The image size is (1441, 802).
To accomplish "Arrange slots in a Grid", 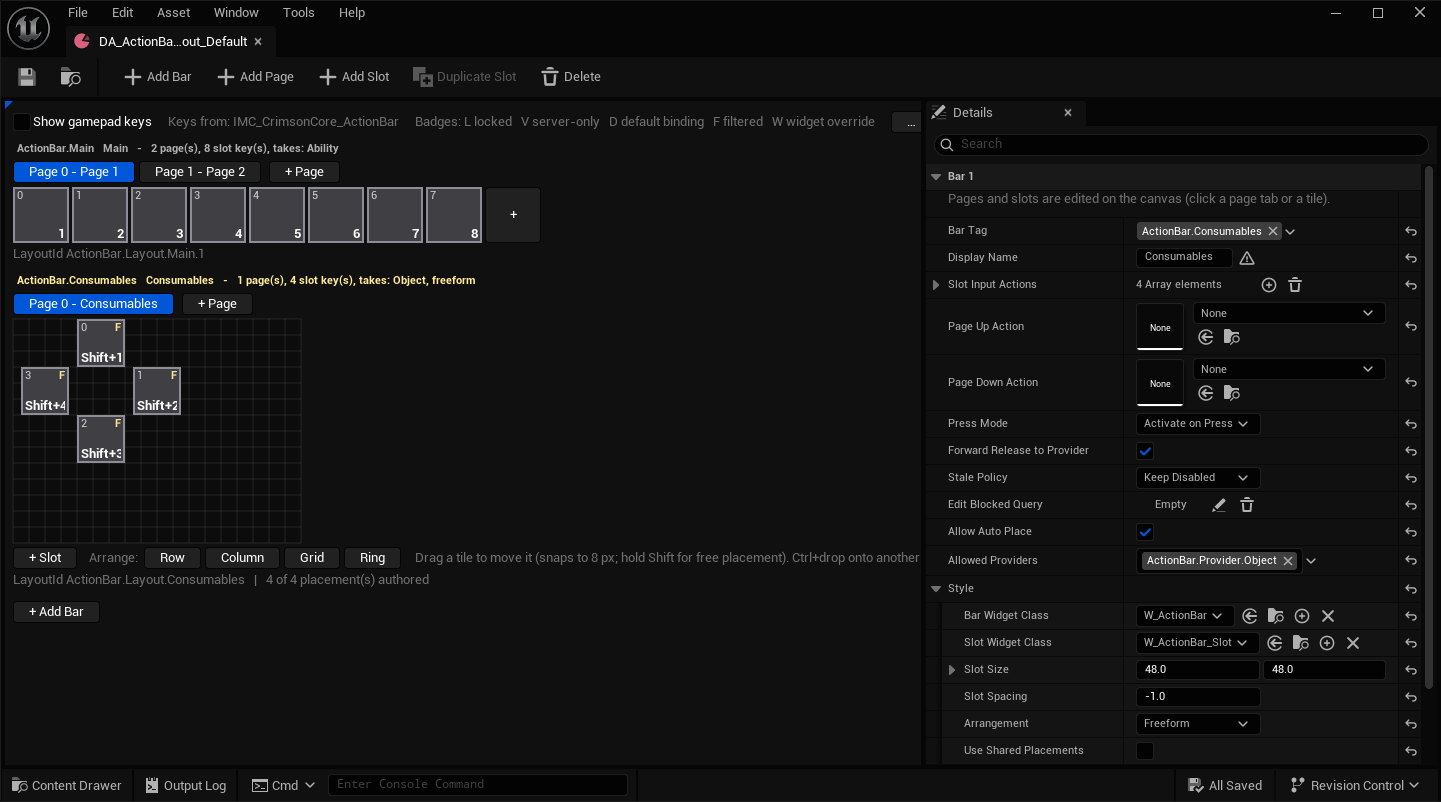I will [x=312, y=558].
